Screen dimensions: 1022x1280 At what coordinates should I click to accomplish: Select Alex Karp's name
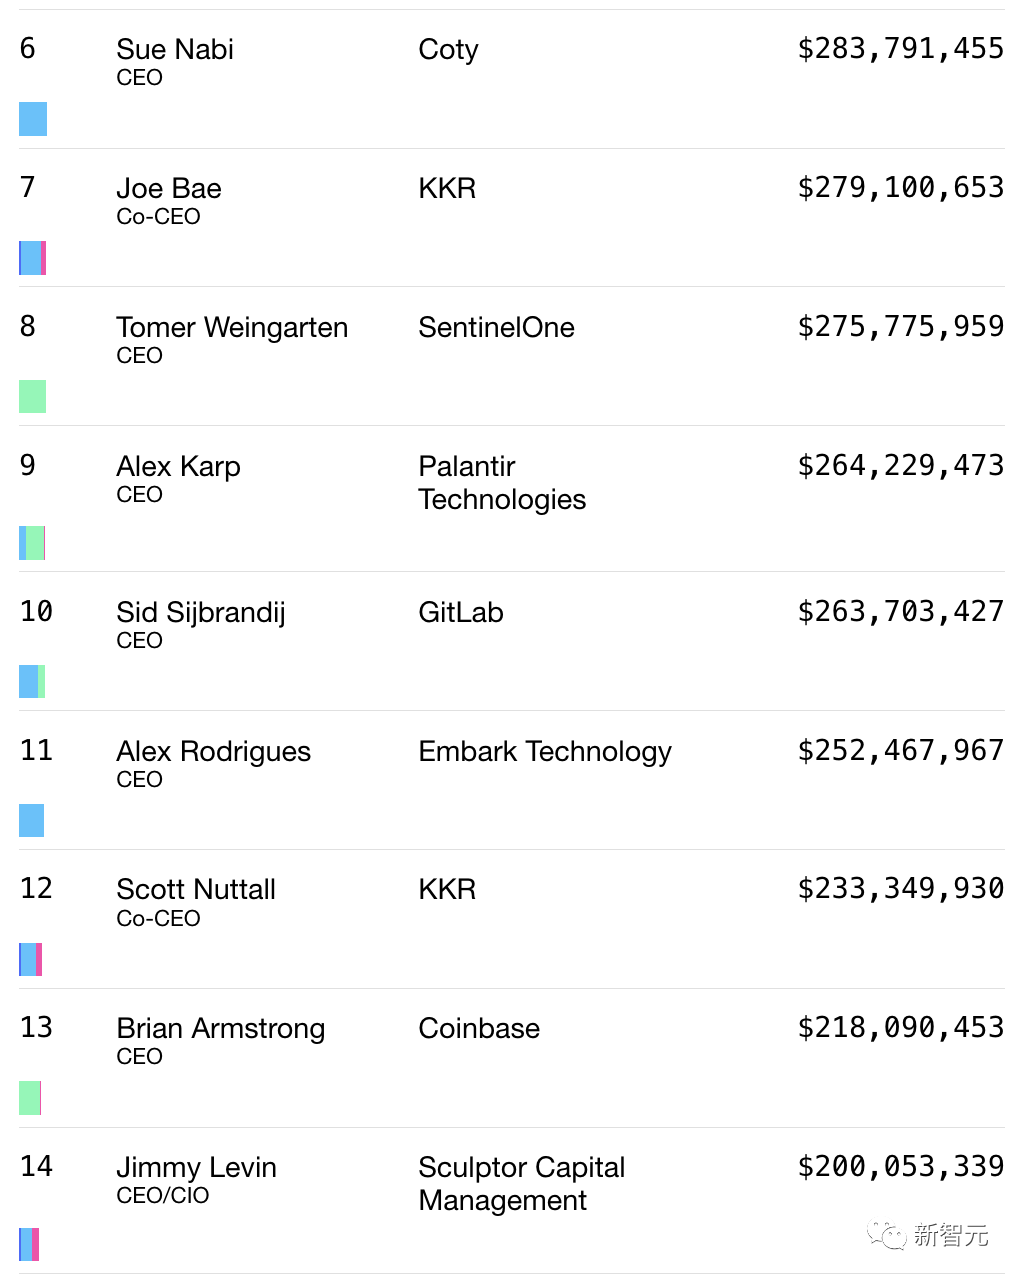(178, 466)
